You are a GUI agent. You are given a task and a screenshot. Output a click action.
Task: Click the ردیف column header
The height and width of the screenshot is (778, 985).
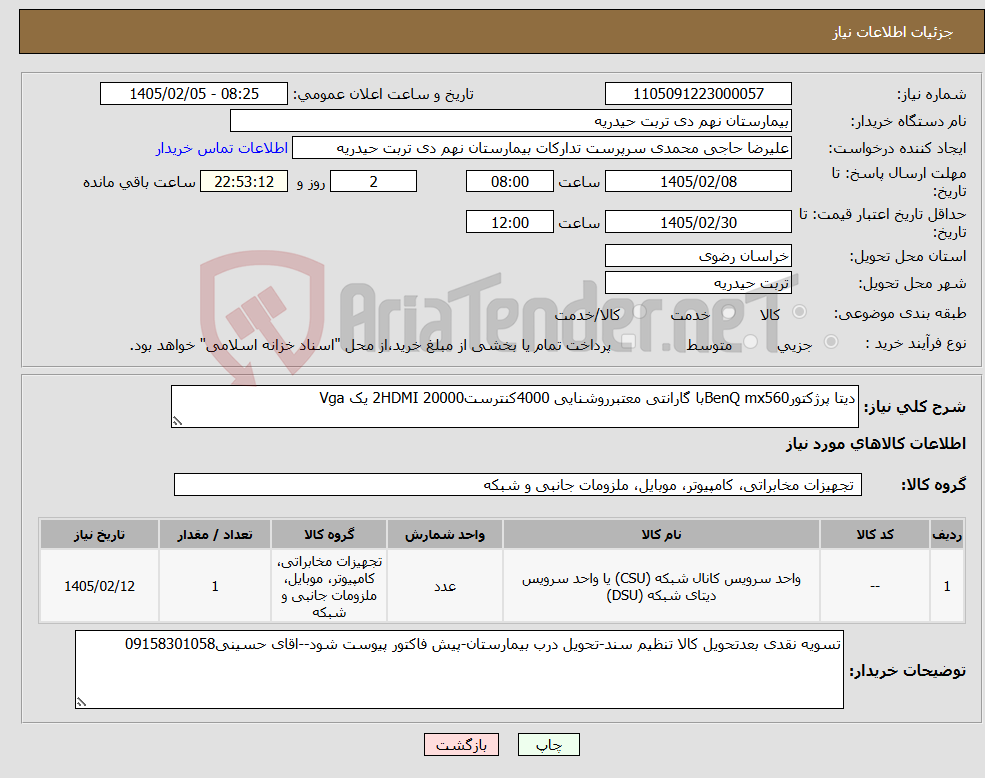pos(947,534)
